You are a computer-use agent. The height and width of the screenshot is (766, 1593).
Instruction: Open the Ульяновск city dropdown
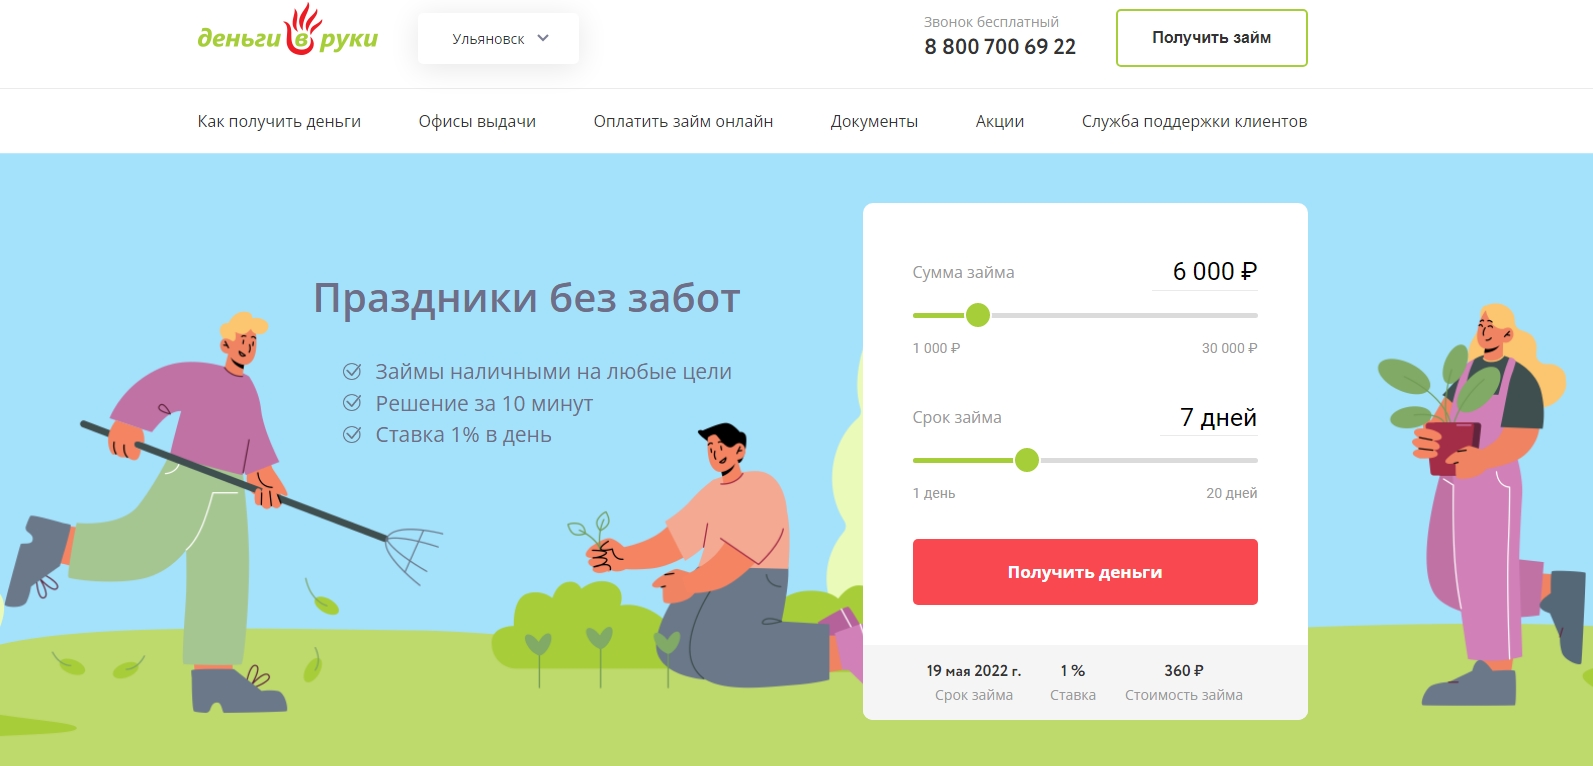(x=498, y=38)
